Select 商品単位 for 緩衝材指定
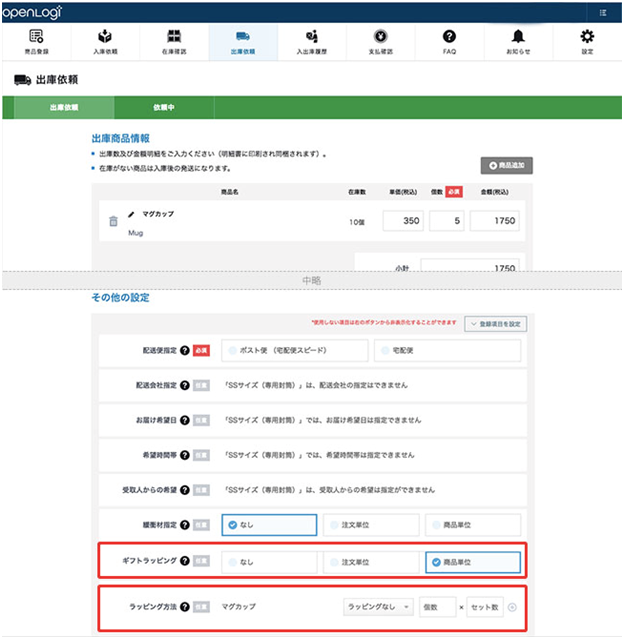624x639 pixels. (x=473, y=525)
